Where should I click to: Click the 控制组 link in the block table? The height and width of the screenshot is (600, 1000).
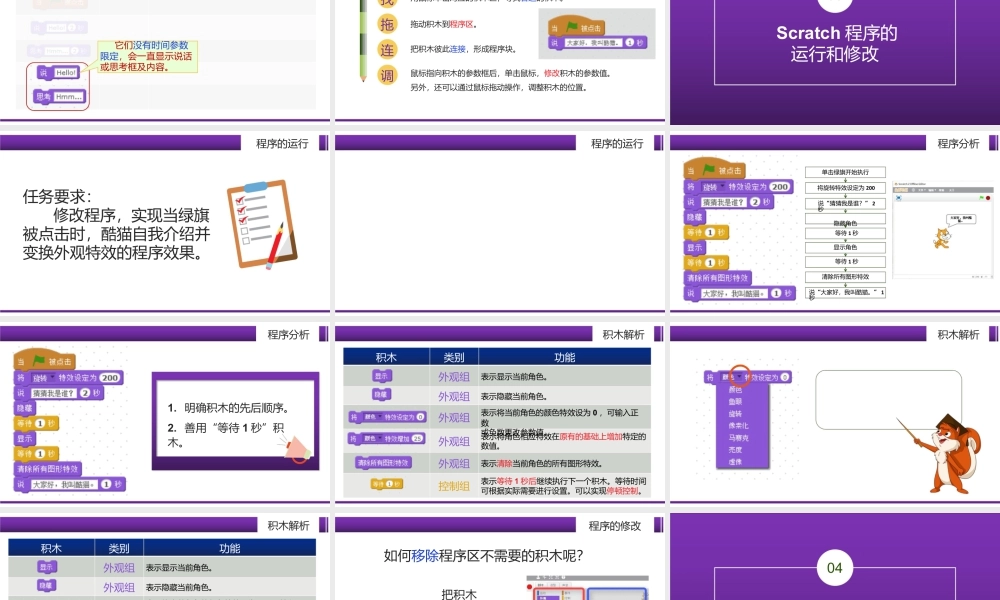[454, 484]
